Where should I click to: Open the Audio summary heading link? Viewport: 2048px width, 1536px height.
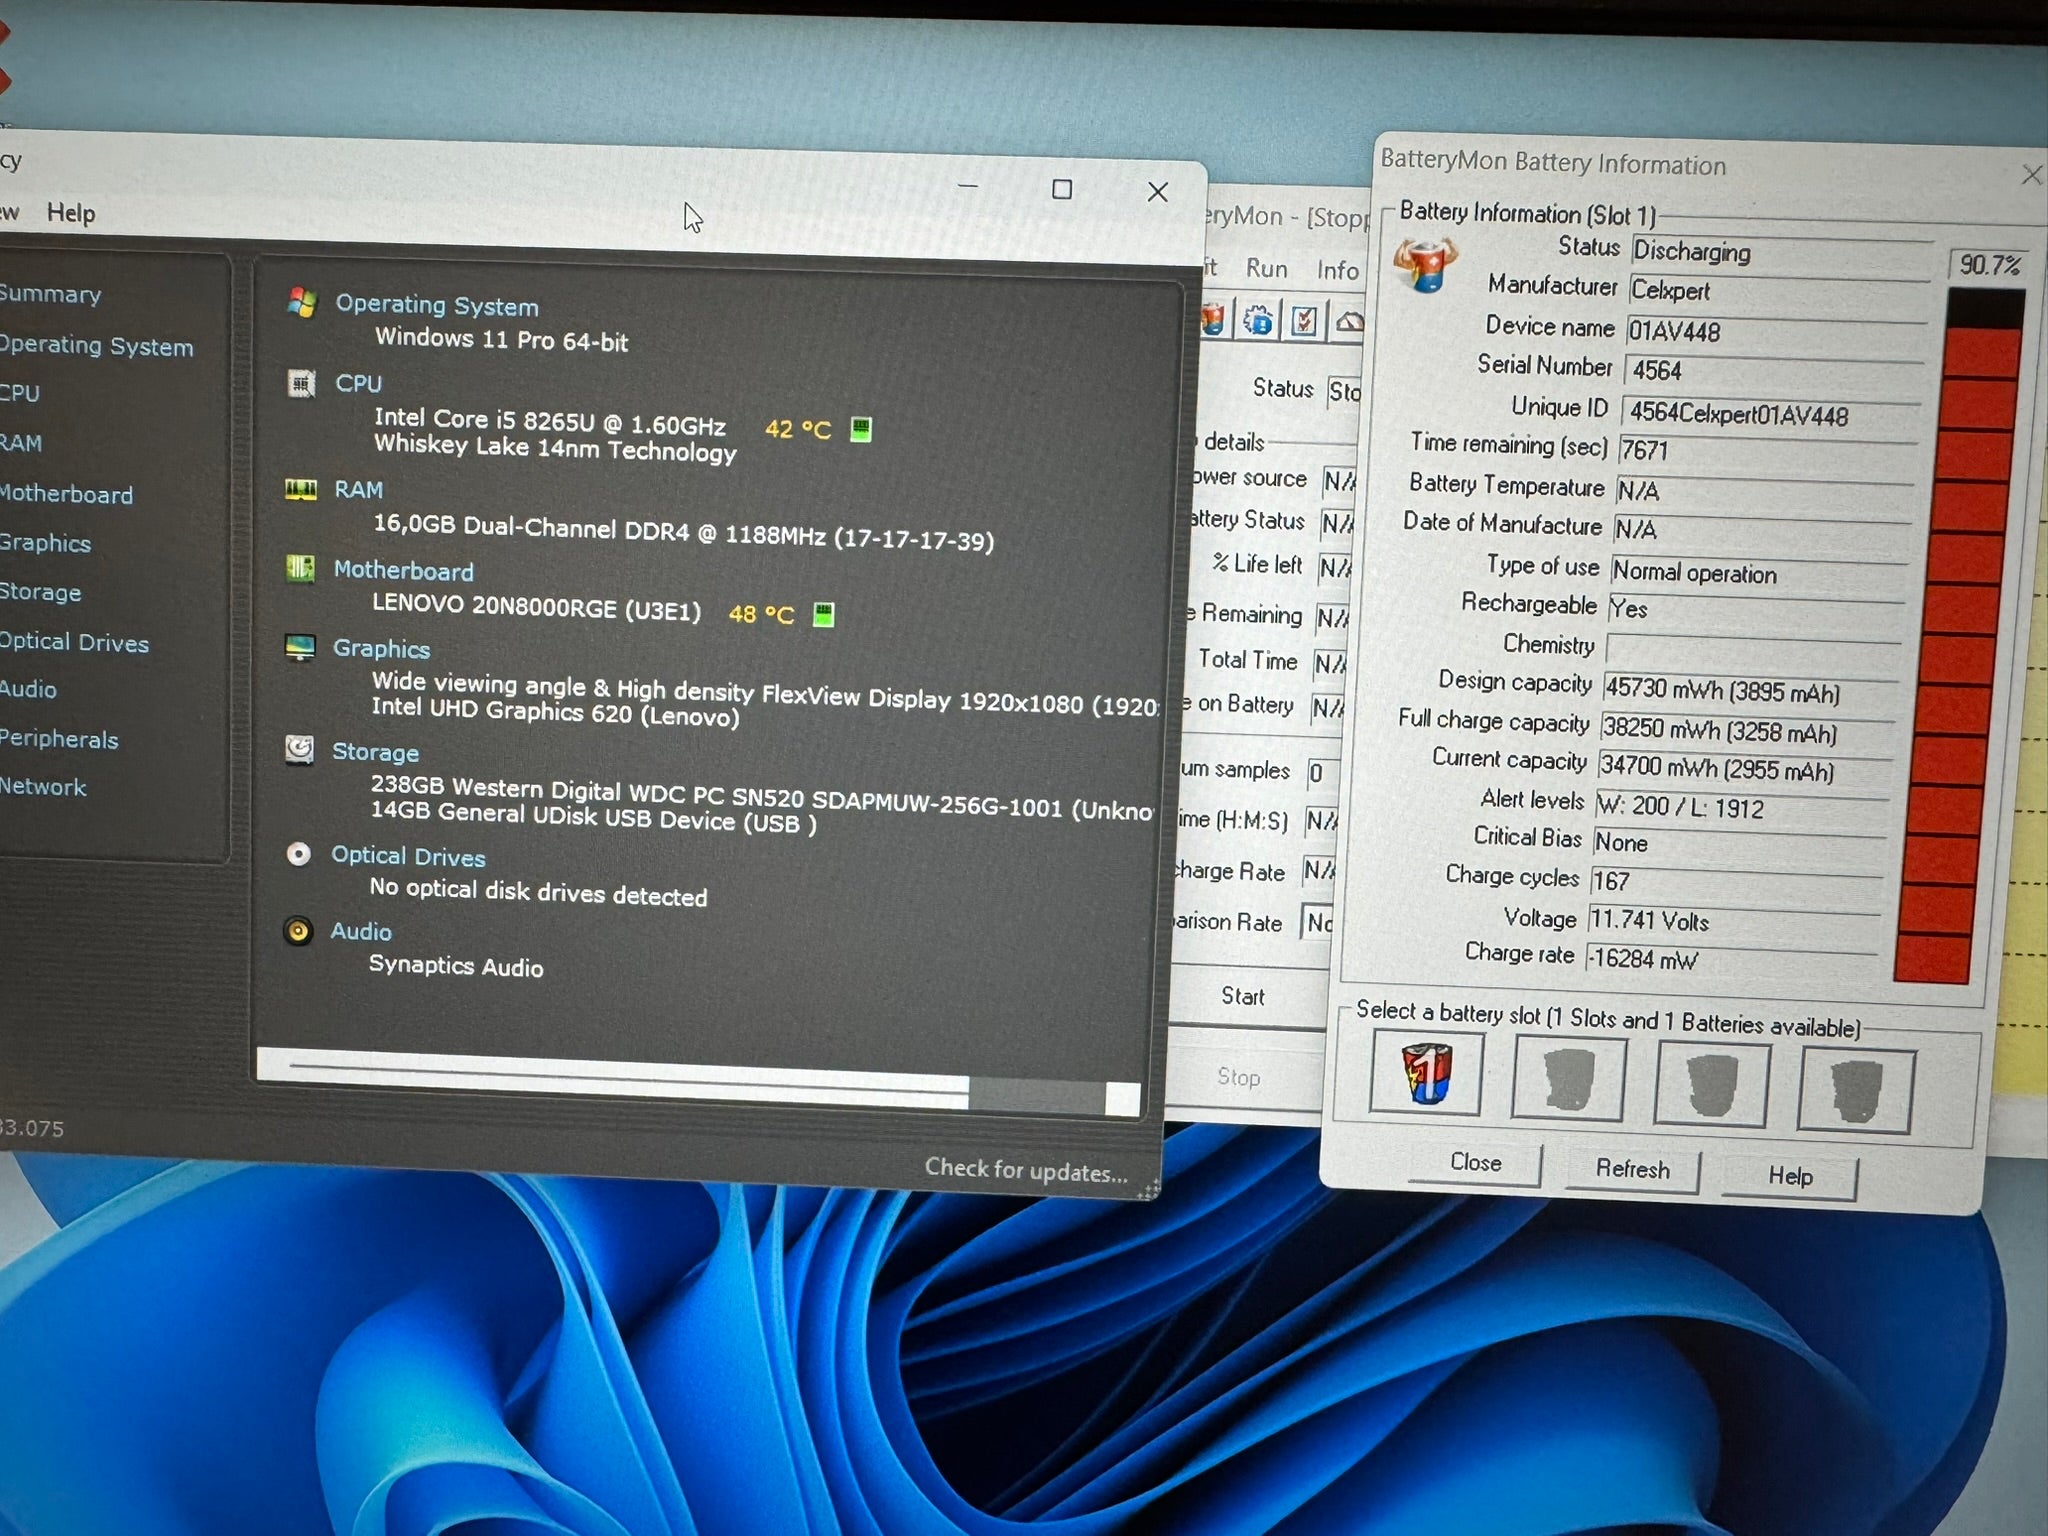tap(361, 931)
